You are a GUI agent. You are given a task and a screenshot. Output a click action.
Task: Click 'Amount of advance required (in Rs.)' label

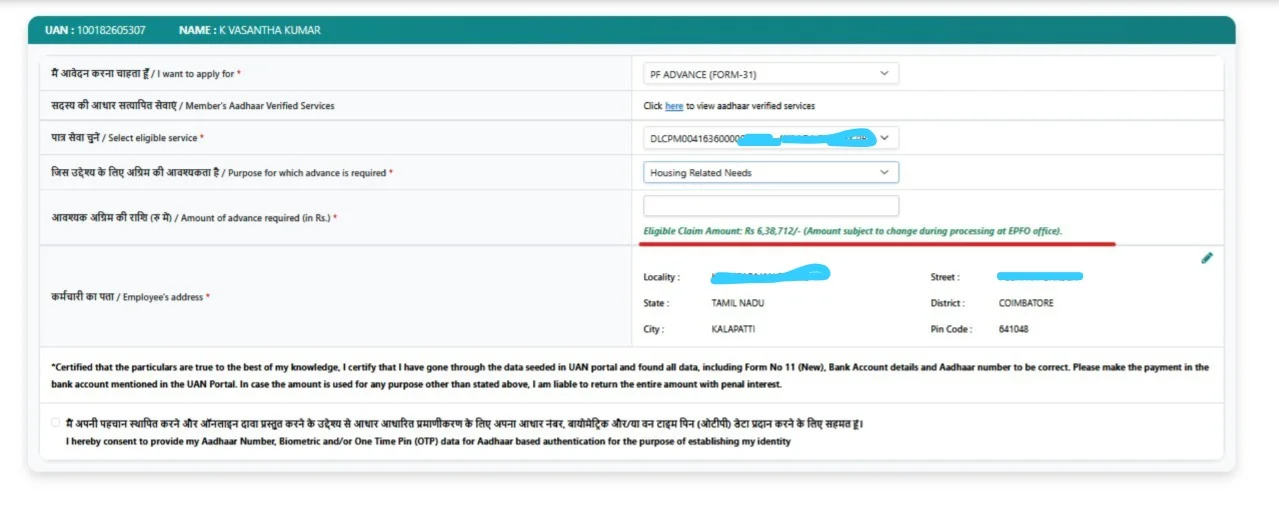click(195, 218)
